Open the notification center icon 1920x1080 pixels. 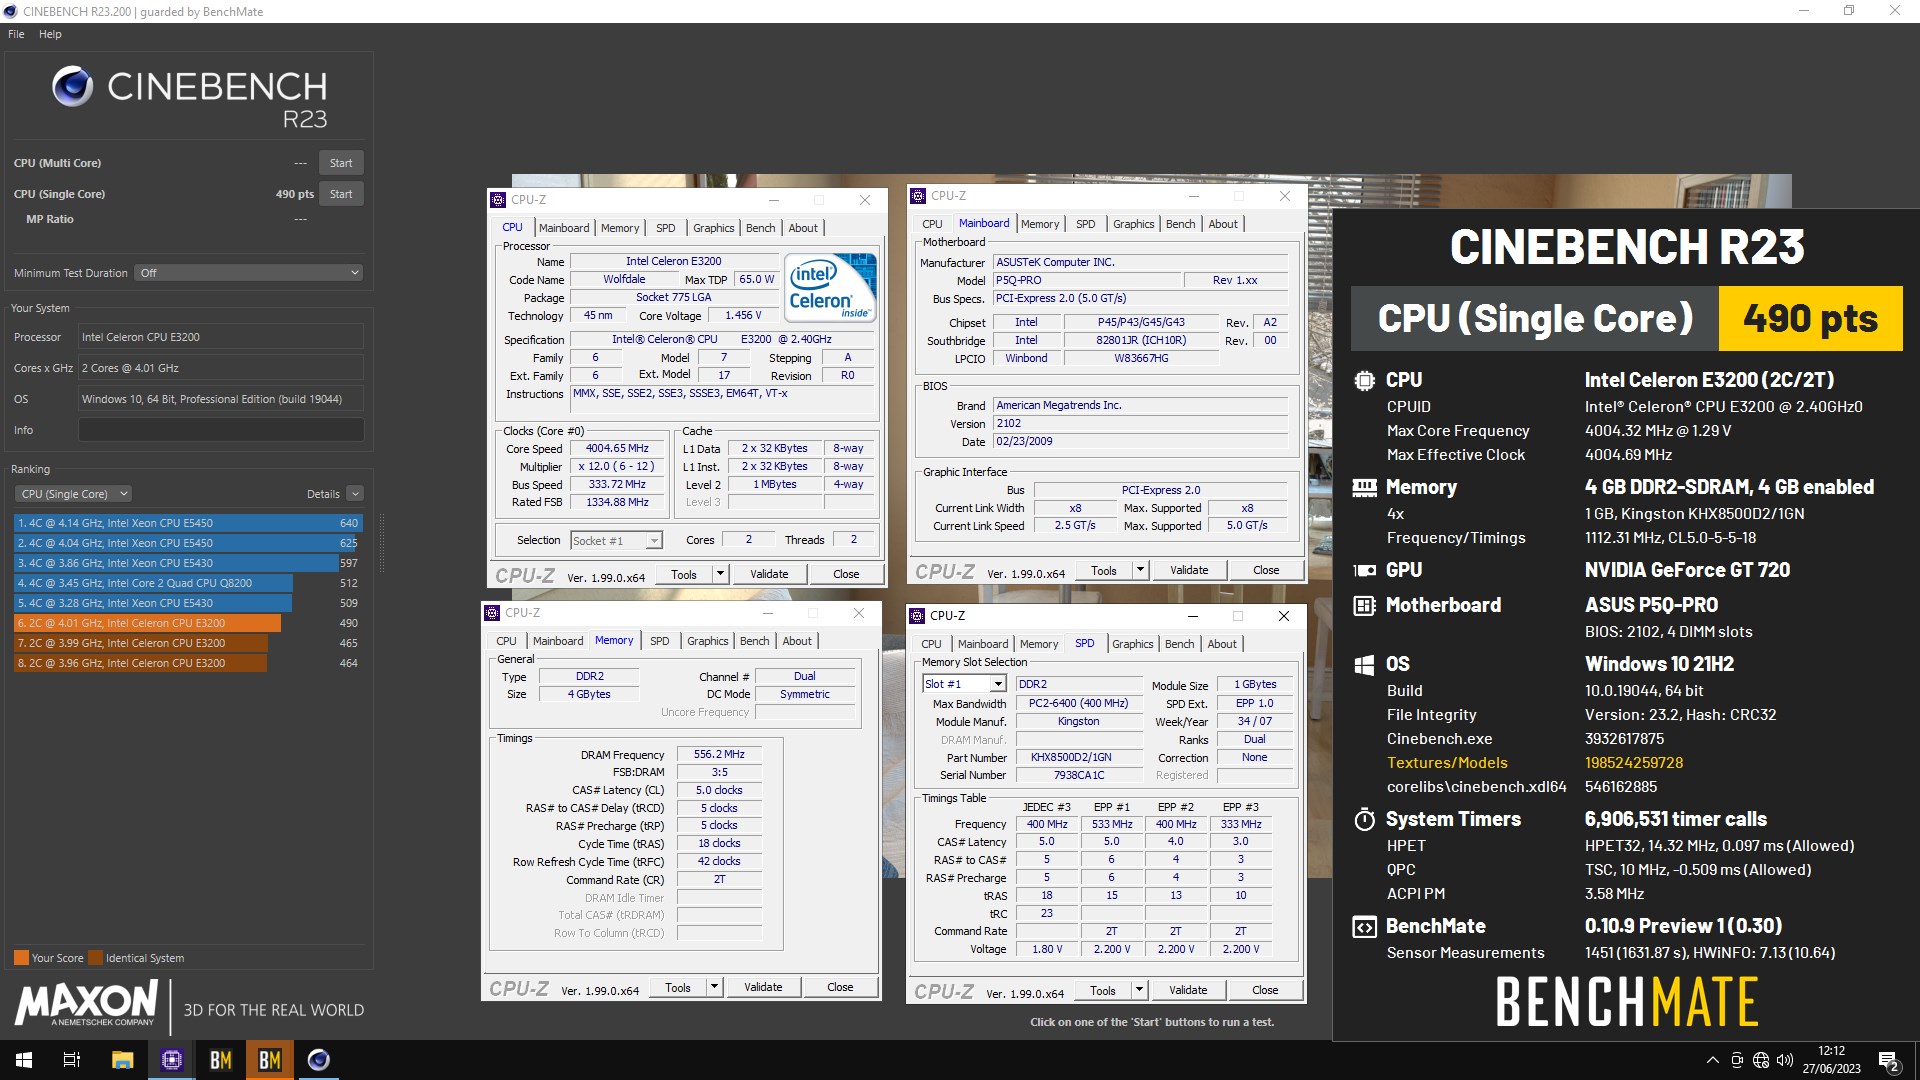click(x=1889, y=1060)
